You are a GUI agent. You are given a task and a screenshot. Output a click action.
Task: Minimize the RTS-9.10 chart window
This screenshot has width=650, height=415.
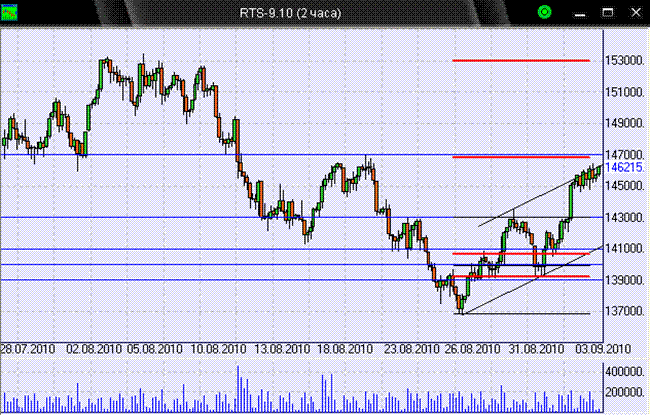[580, 13]
